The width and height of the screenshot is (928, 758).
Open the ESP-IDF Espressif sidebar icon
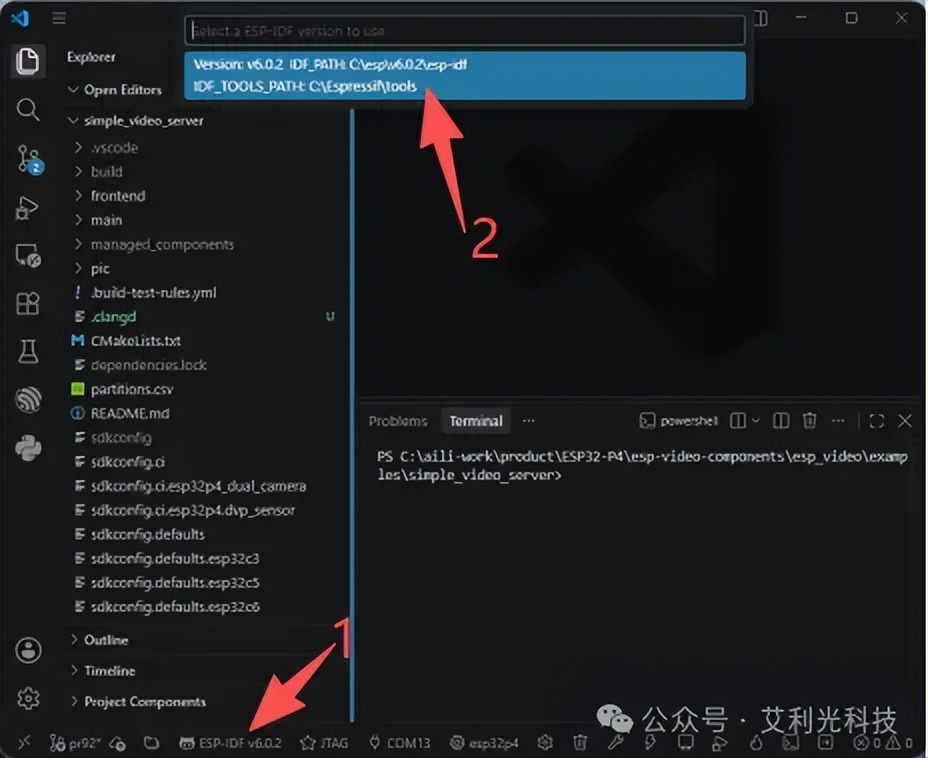[x=28, y=400]
